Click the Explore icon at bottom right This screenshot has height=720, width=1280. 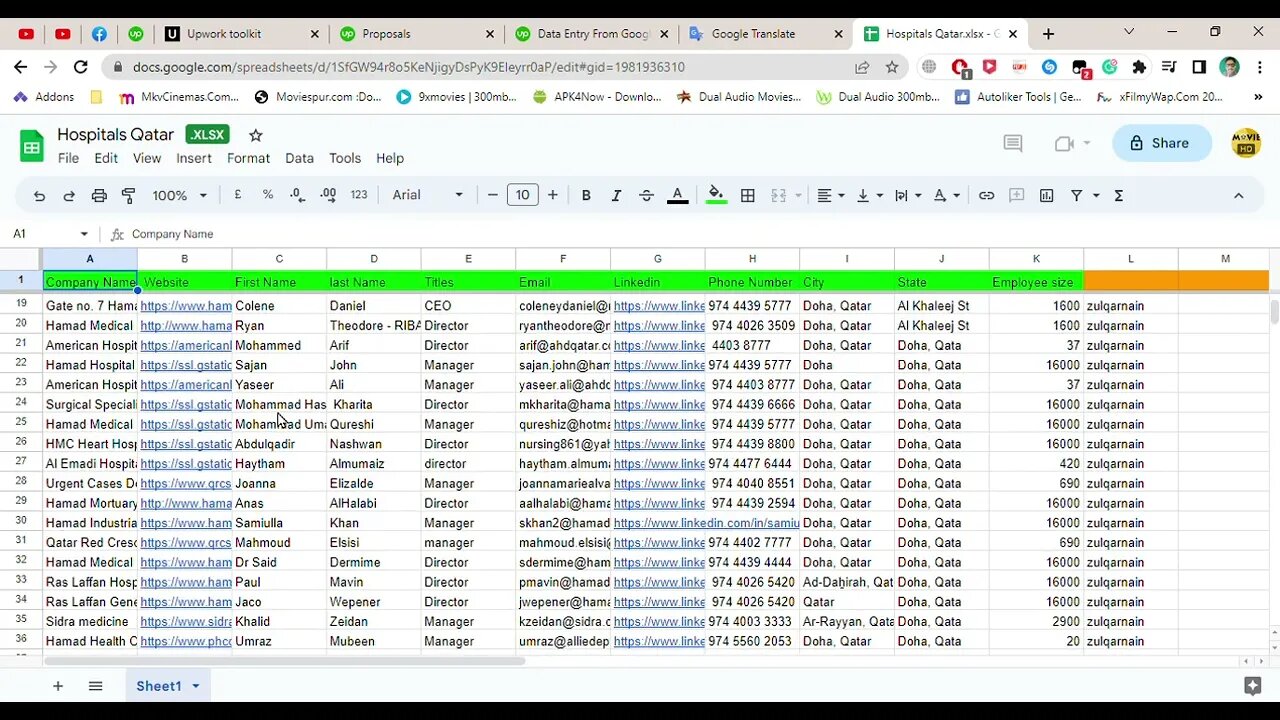point(1252,686)
